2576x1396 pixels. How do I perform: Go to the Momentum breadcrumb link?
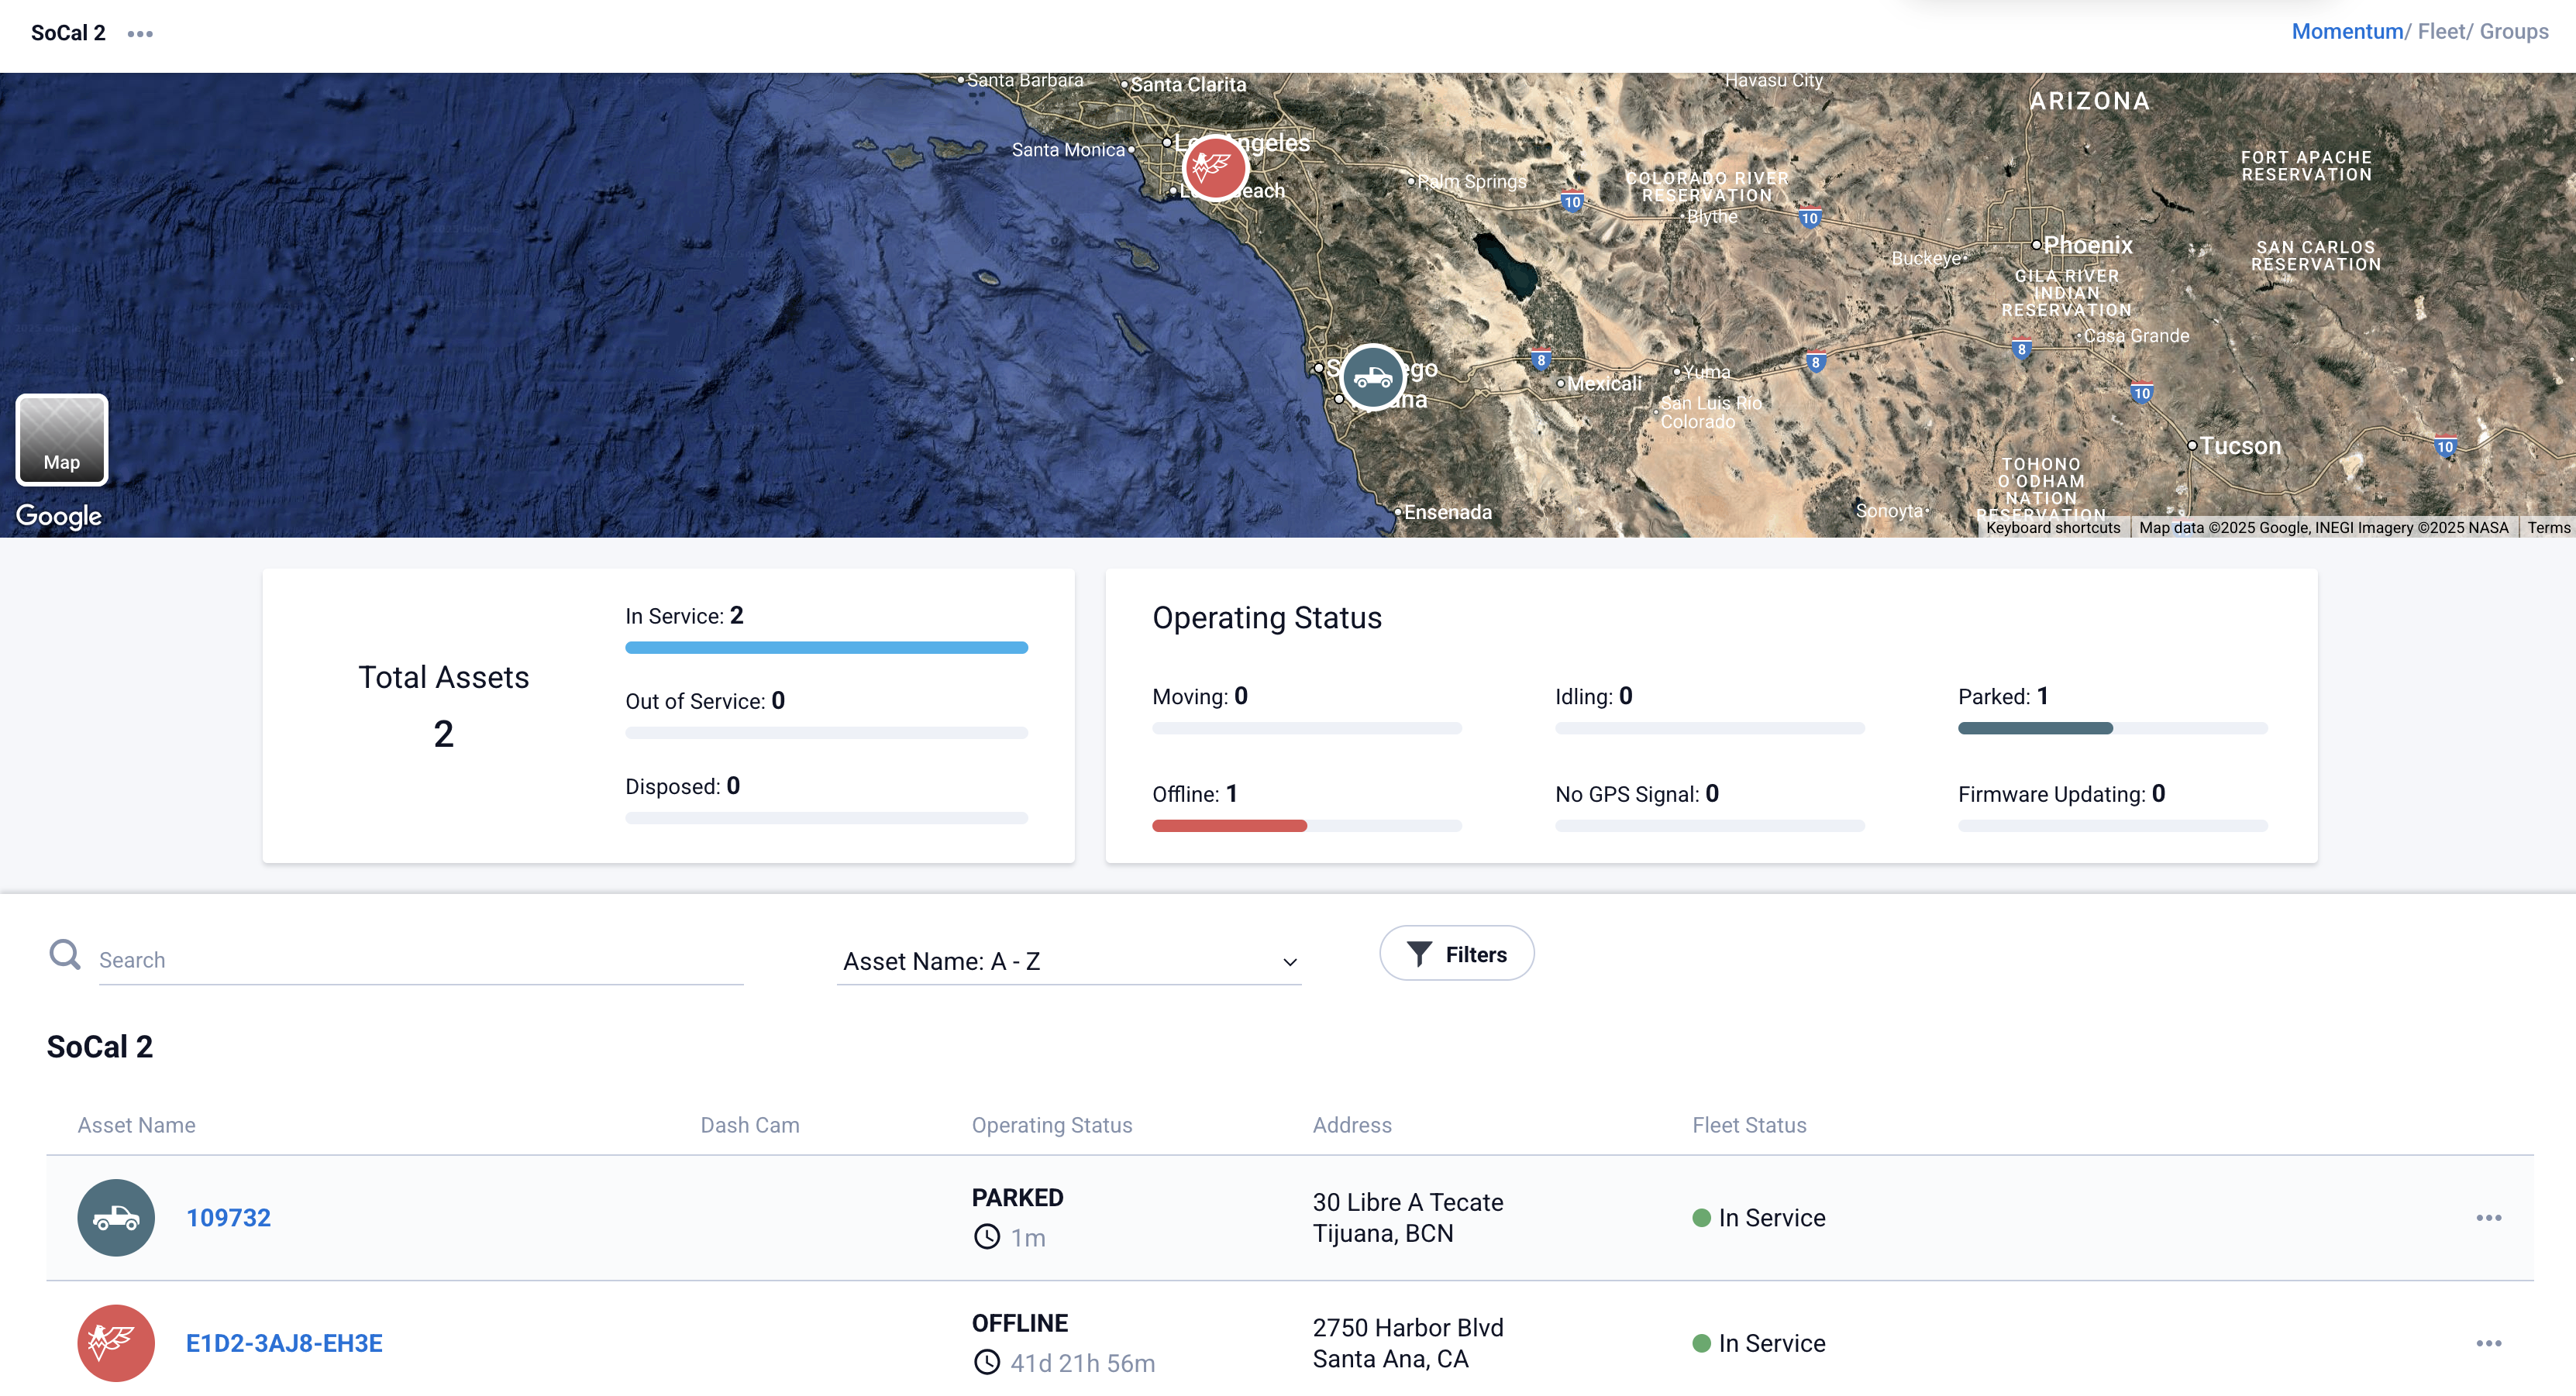pos(2346,31)
